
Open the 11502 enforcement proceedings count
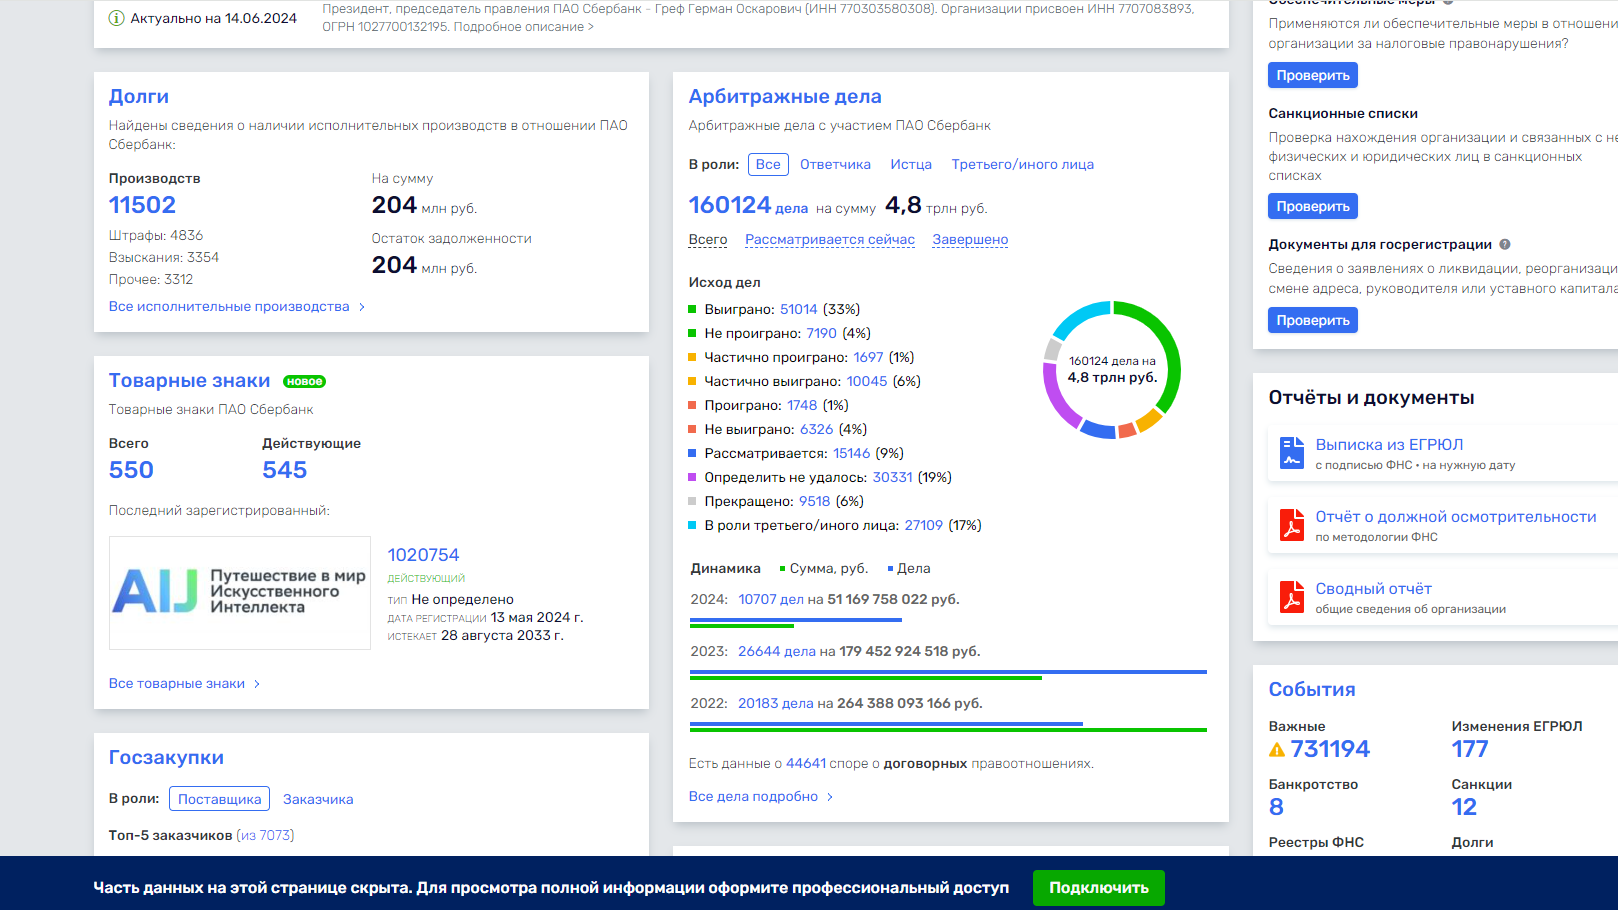click(142, 205)
